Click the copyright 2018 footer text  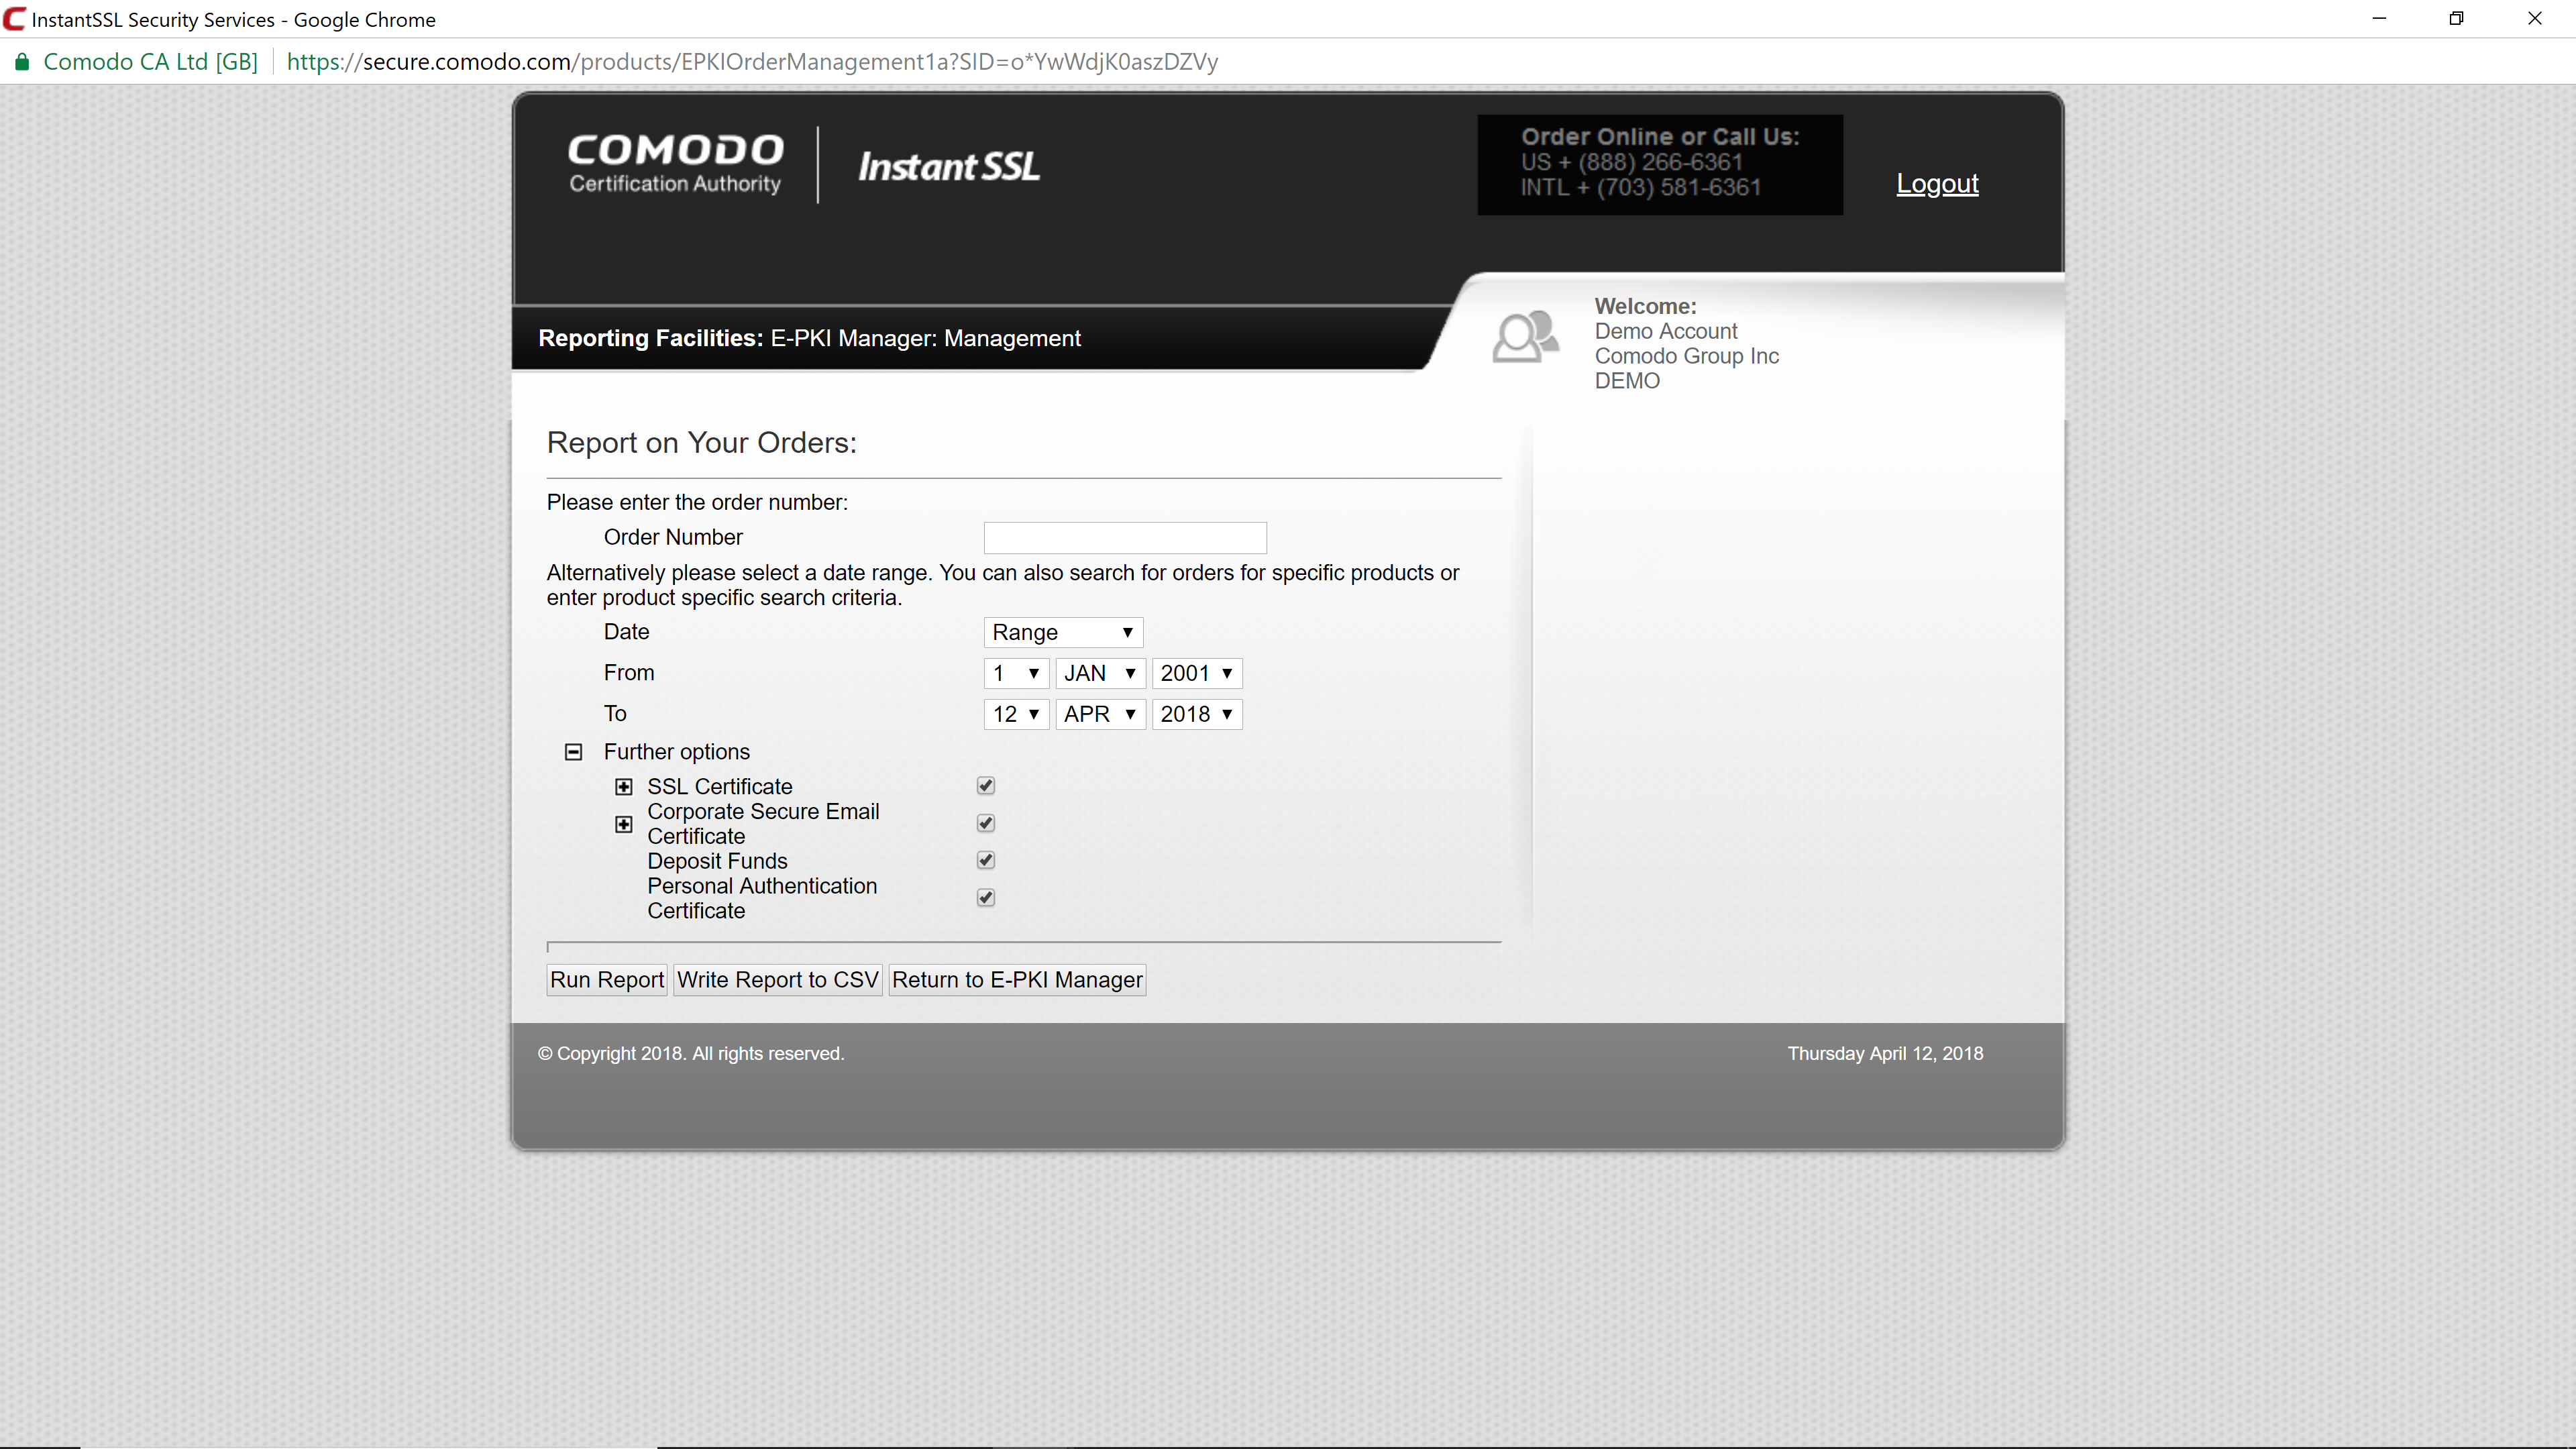pos(690,1053)
